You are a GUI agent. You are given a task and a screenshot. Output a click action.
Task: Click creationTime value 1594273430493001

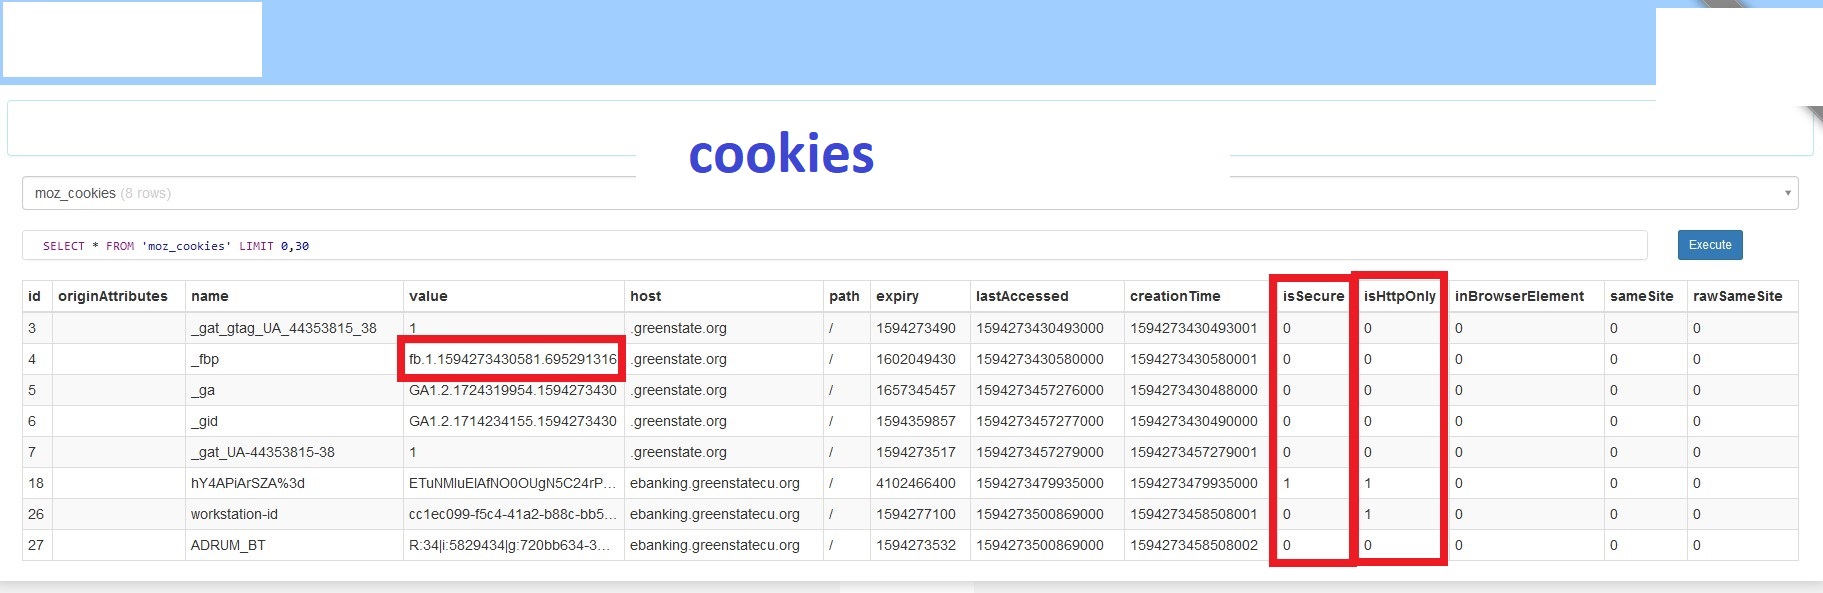click(x=1194, y=328)
